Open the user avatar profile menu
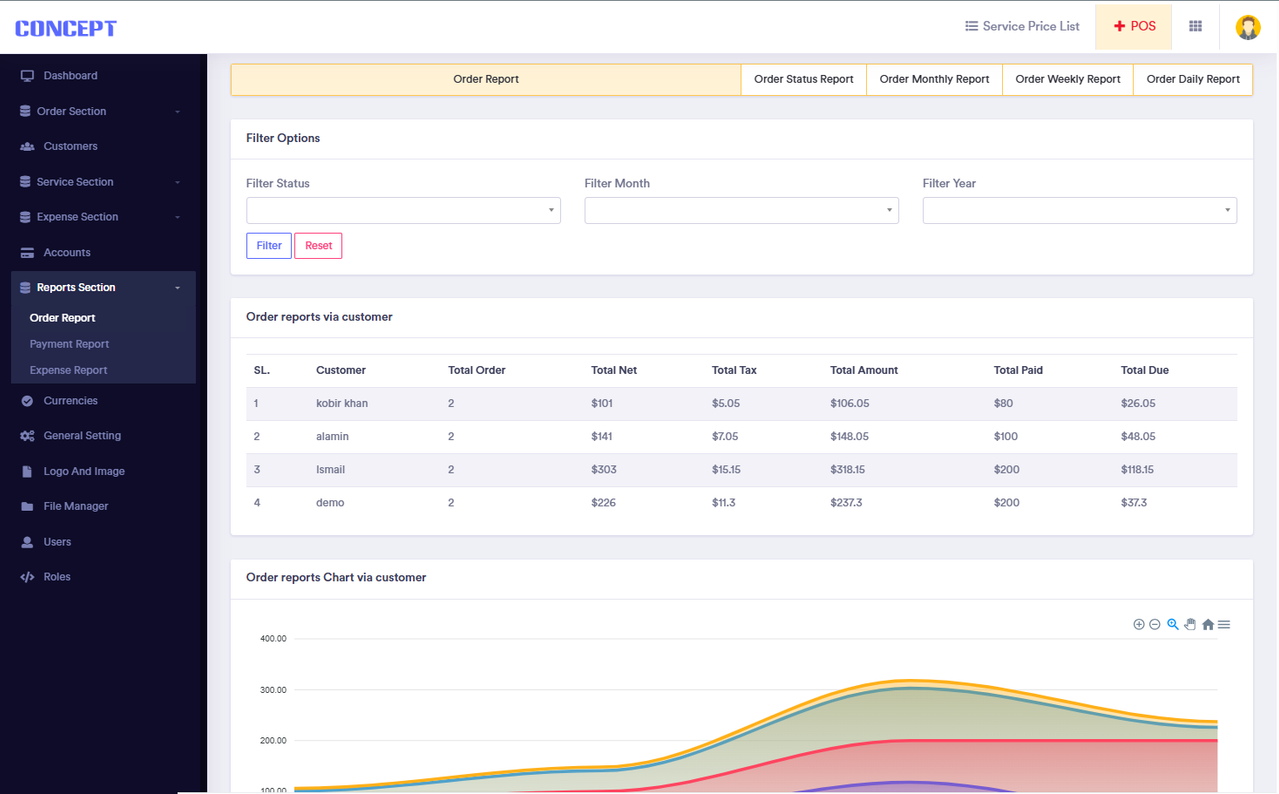This screenshot has height=794, width=1279. click(x=1247, y=27)
